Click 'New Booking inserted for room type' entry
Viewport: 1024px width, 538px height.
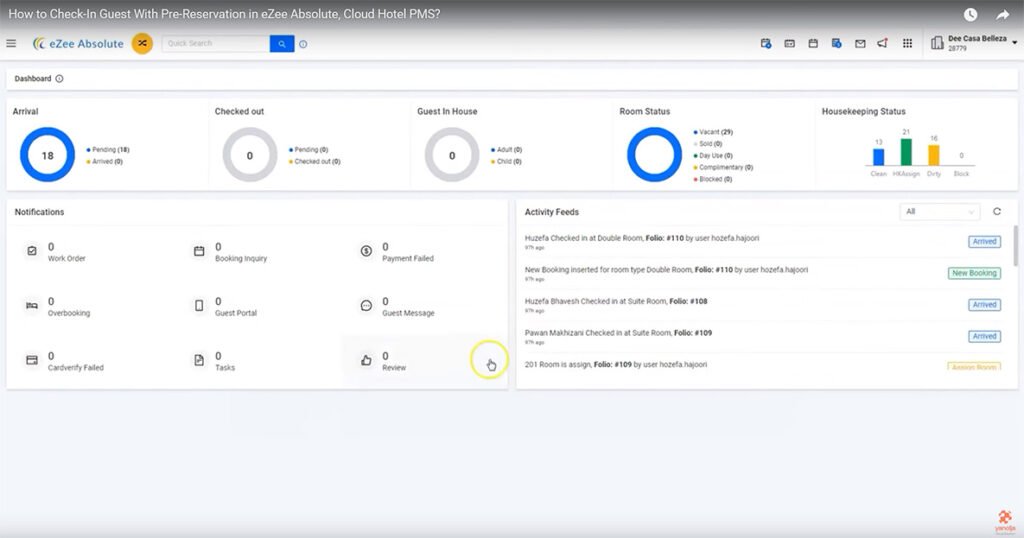point(666,270)
